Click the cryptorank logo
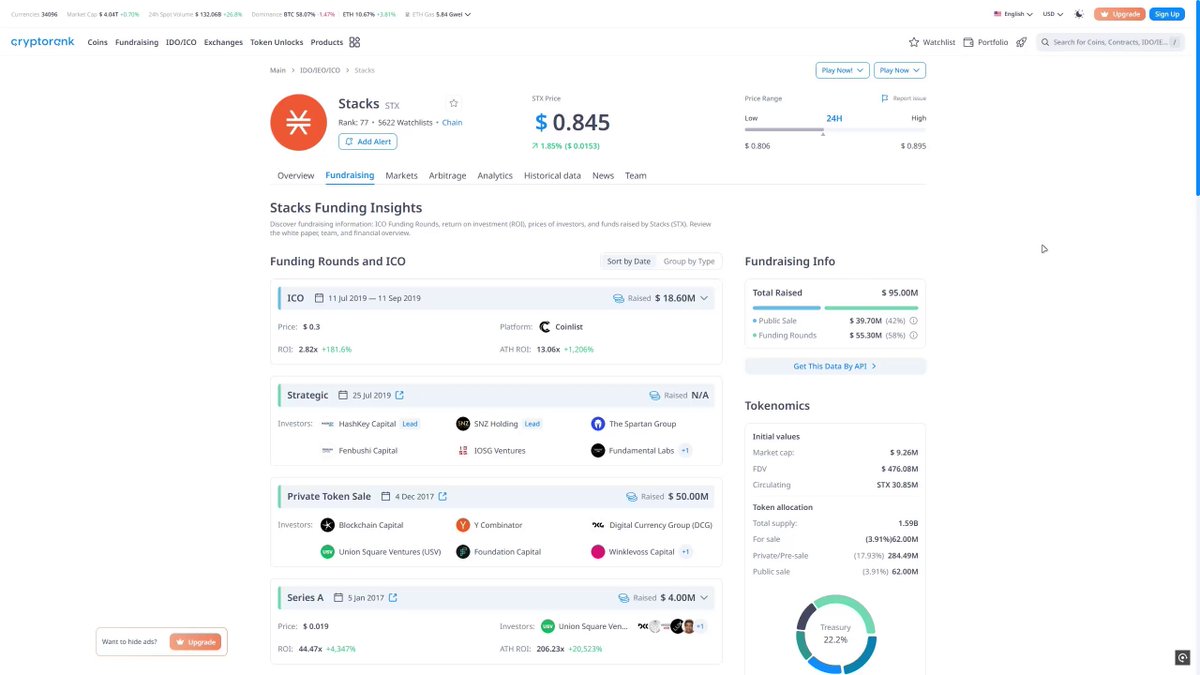Image resolution: width=1200 pixels, height=675 pixels. tap(43, 42)
